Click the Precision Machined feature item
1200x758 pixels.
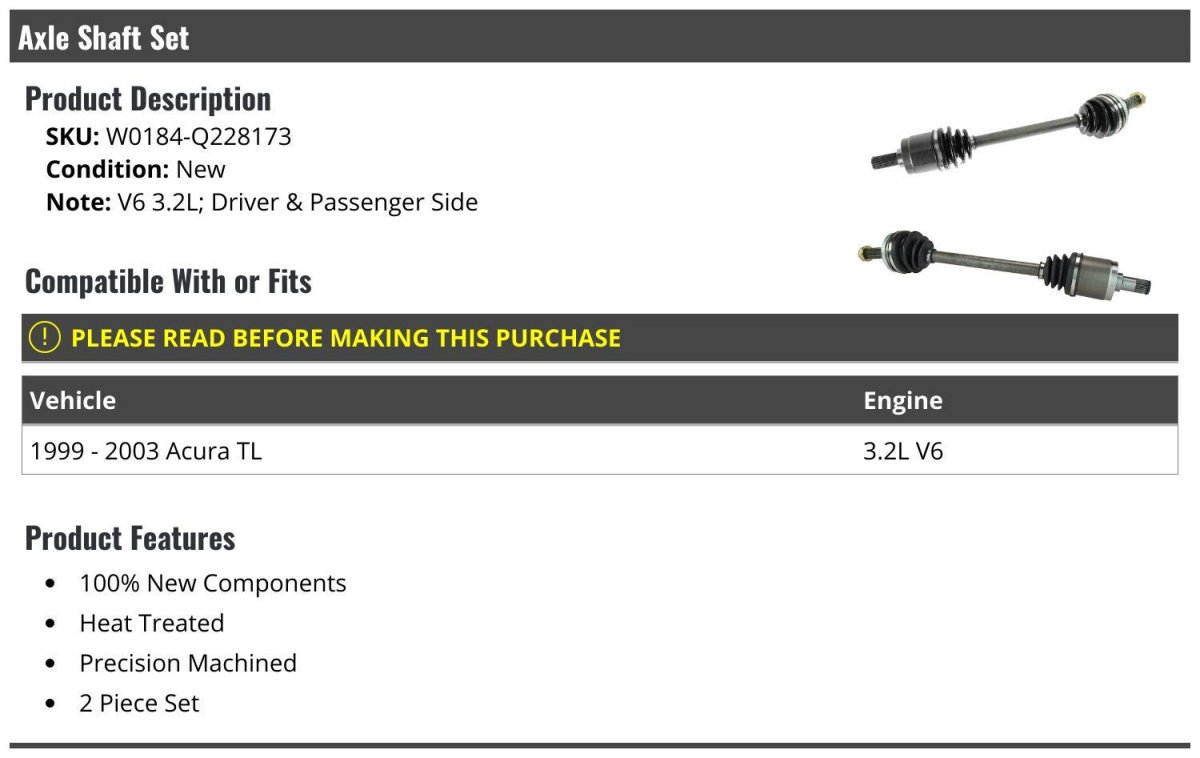click(188, 663)
